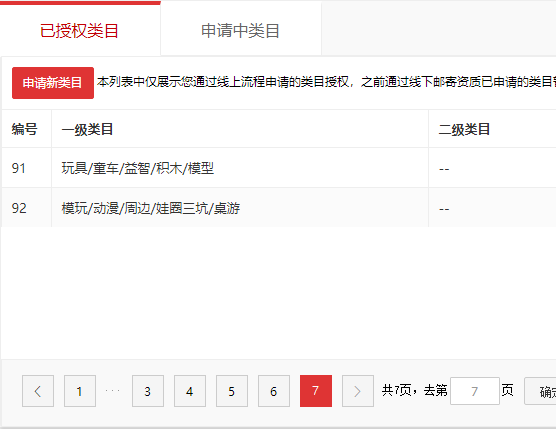556x429 pixels.
Task: Jump to page 3
Action: (x=148, y=391)
